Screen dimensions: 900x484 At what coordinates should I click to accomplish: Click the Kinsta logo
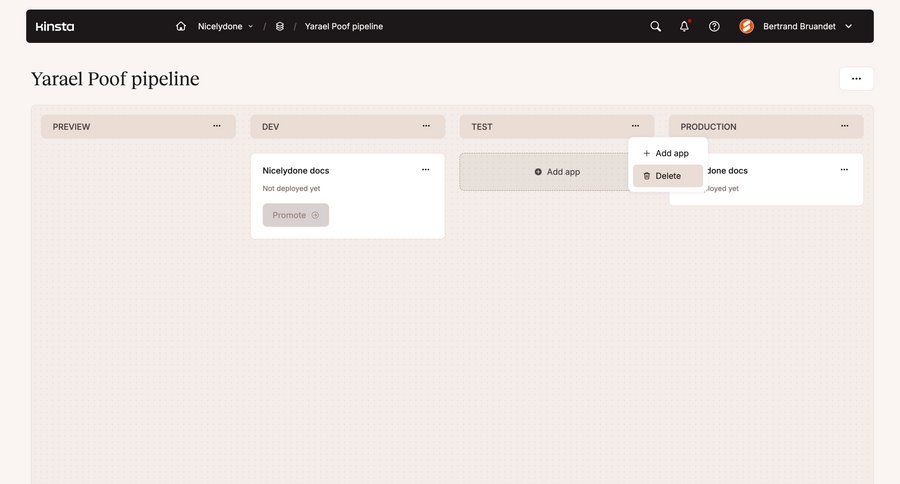(55, 26)
